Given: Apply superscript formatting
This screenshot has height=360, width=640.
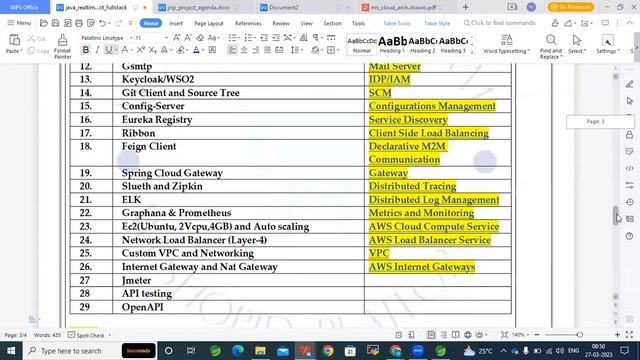Looking at the screenshot, I should pos(140,50).
